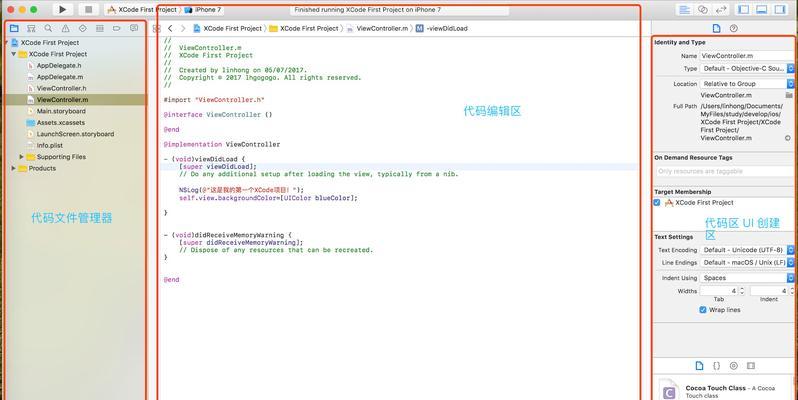
Task: Open the Location Relative to Group dropdown
Action: coord(747,83)
